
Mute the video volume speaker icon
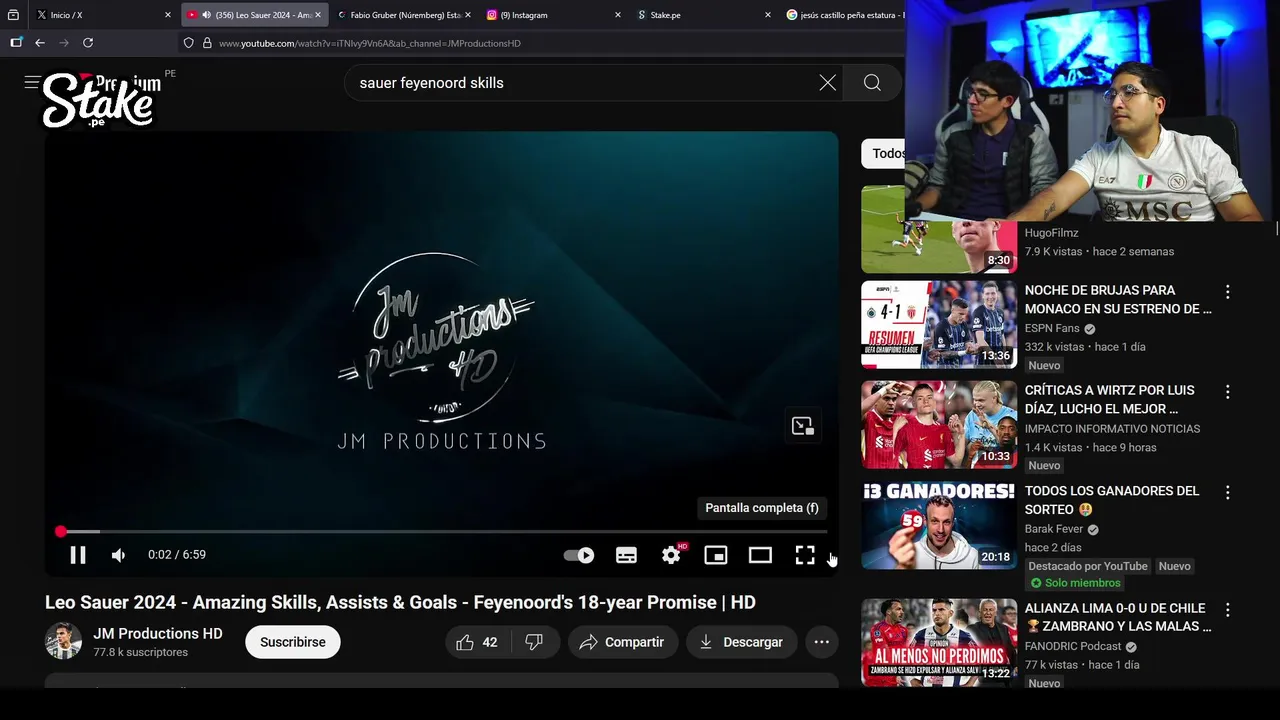click(x=119, y=555)
